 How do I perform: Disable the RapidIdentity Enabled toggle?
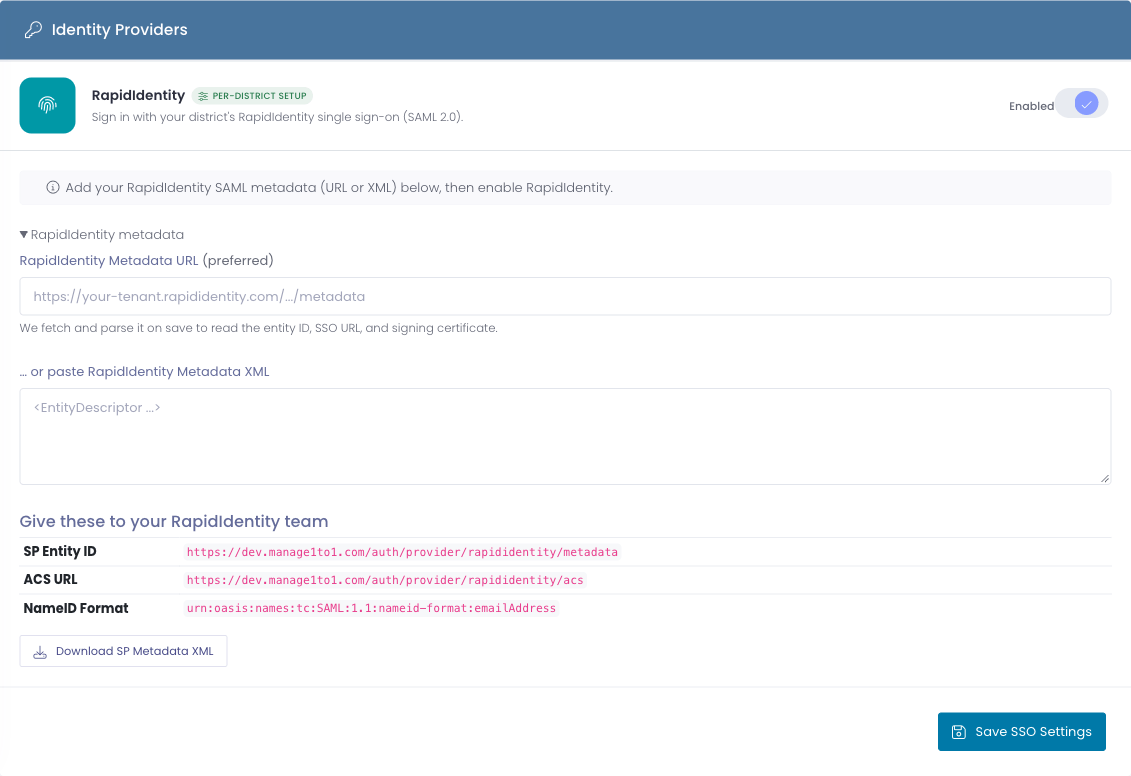1081,103
